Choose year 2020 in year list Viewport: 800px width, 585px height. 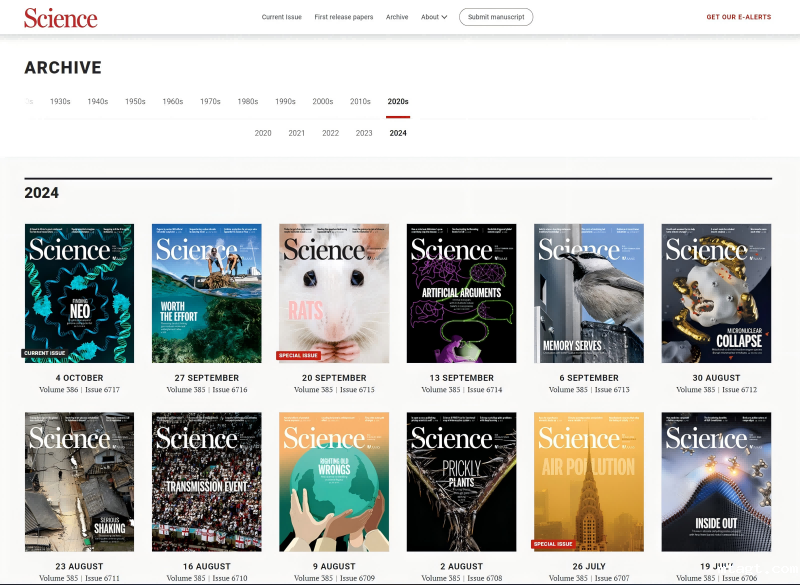(x=263, y=133)
